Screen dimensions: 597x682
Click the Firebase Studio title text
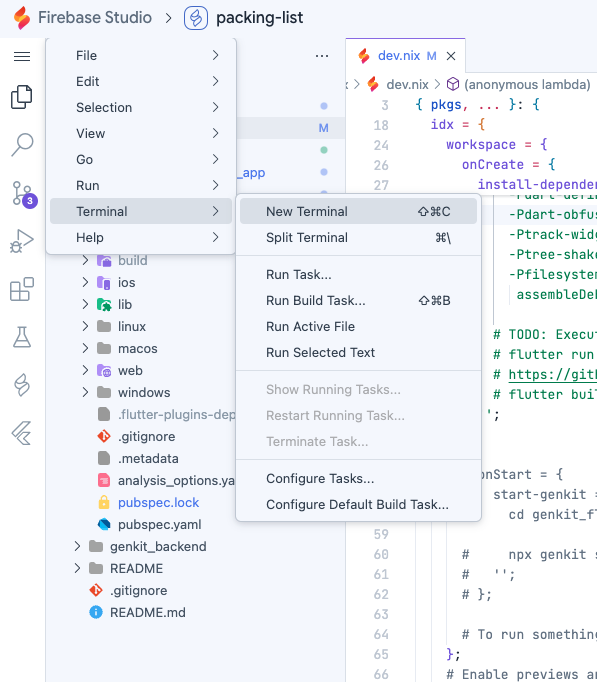tap(95, 18)
